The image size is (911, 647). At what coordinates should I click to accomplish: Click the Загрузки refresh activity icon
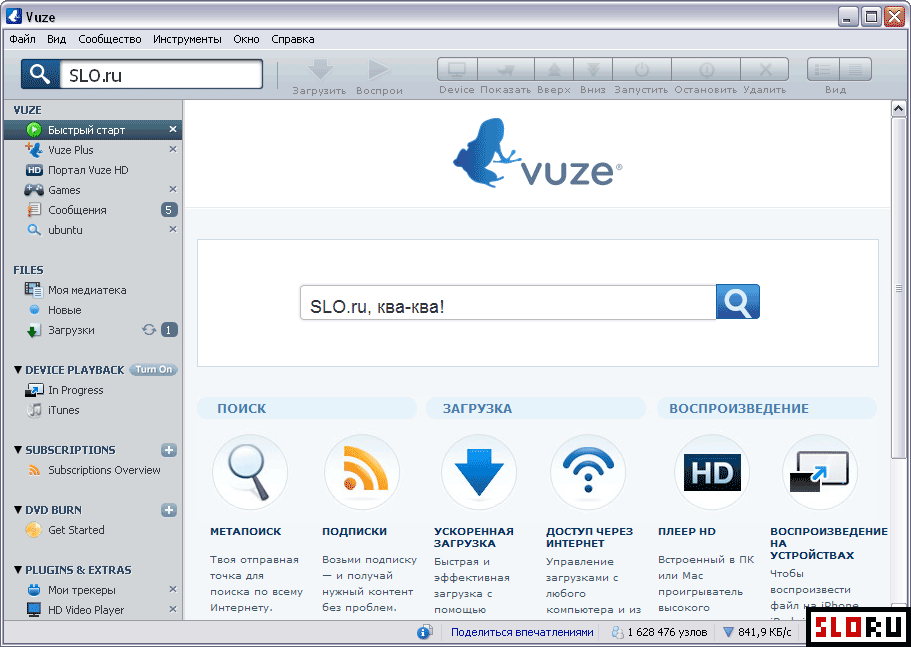click(149, 330)
